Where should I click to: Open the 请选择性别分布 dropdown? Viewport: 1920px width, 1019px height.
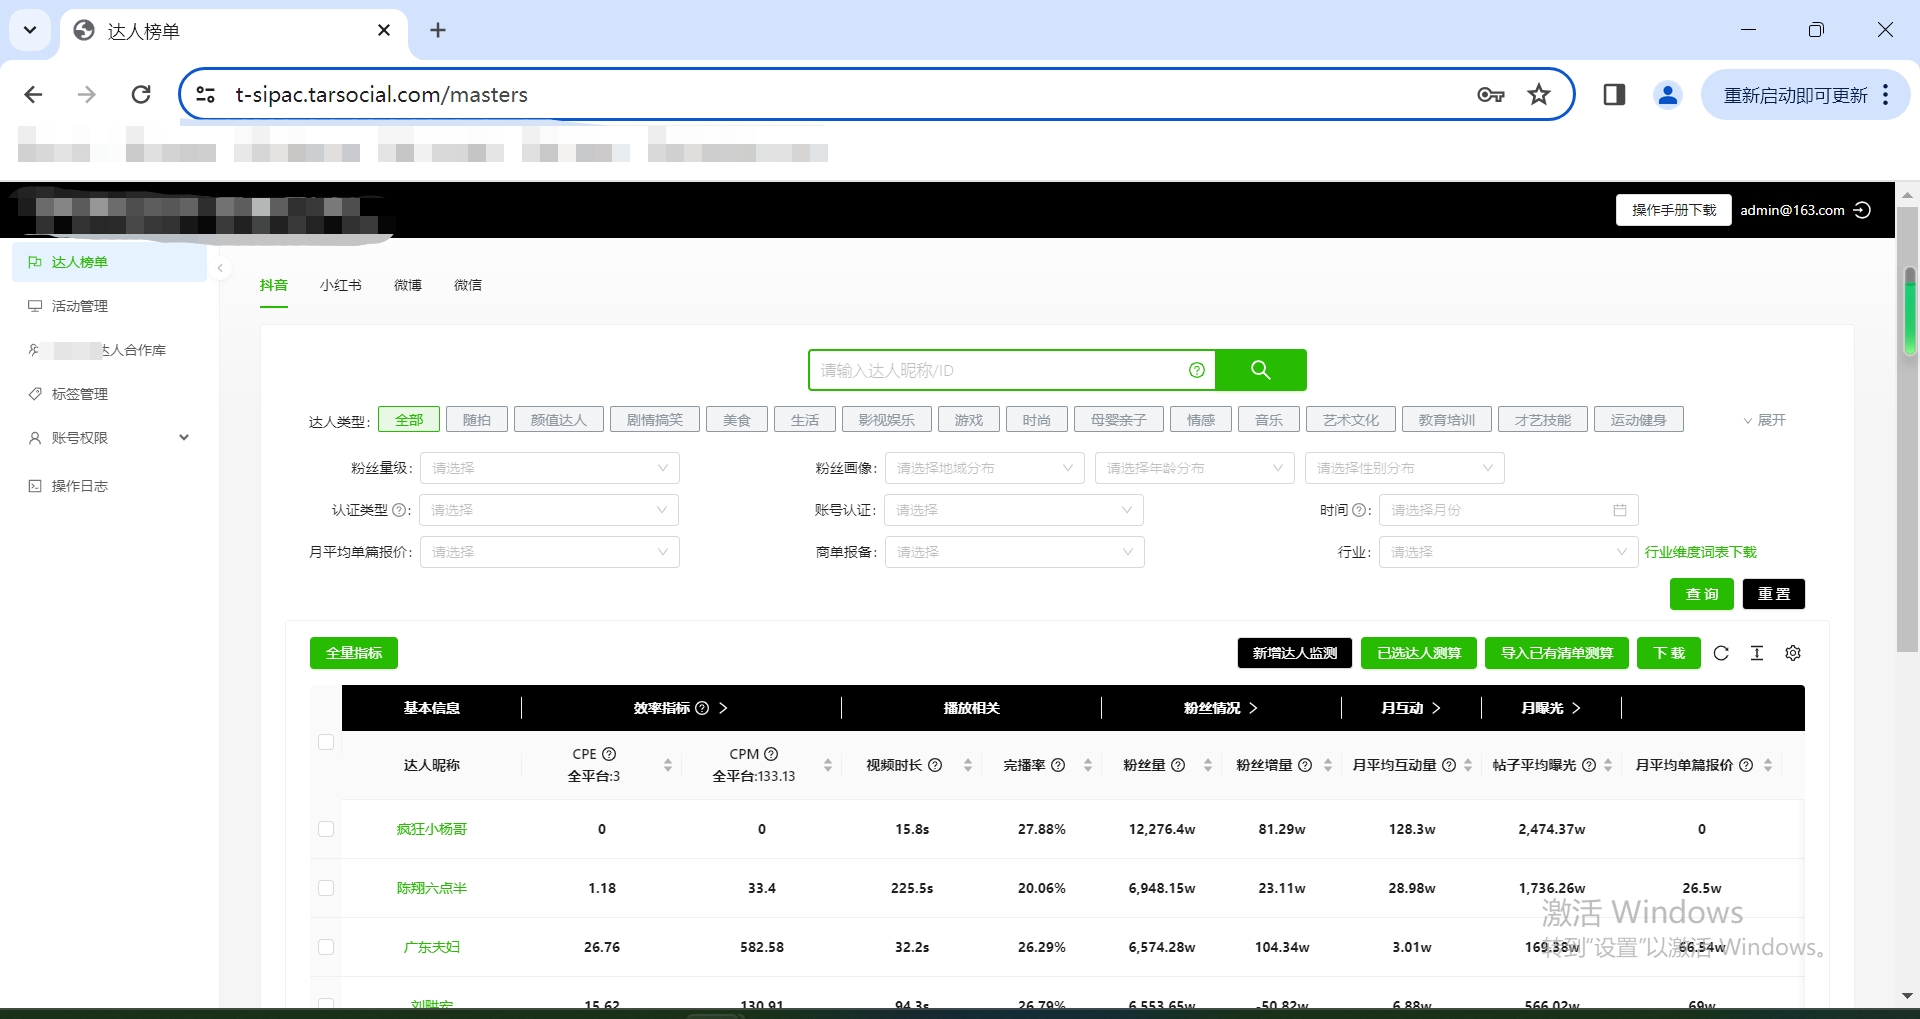pyautogui.click(x=1405, y=468)
